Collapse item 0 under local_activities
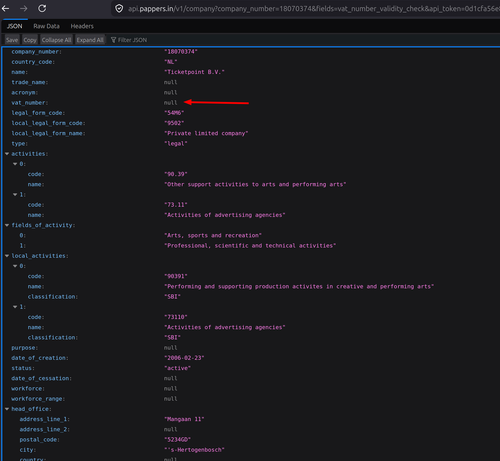The width and height of the screenshot is (500, 461). click(15, 266)
